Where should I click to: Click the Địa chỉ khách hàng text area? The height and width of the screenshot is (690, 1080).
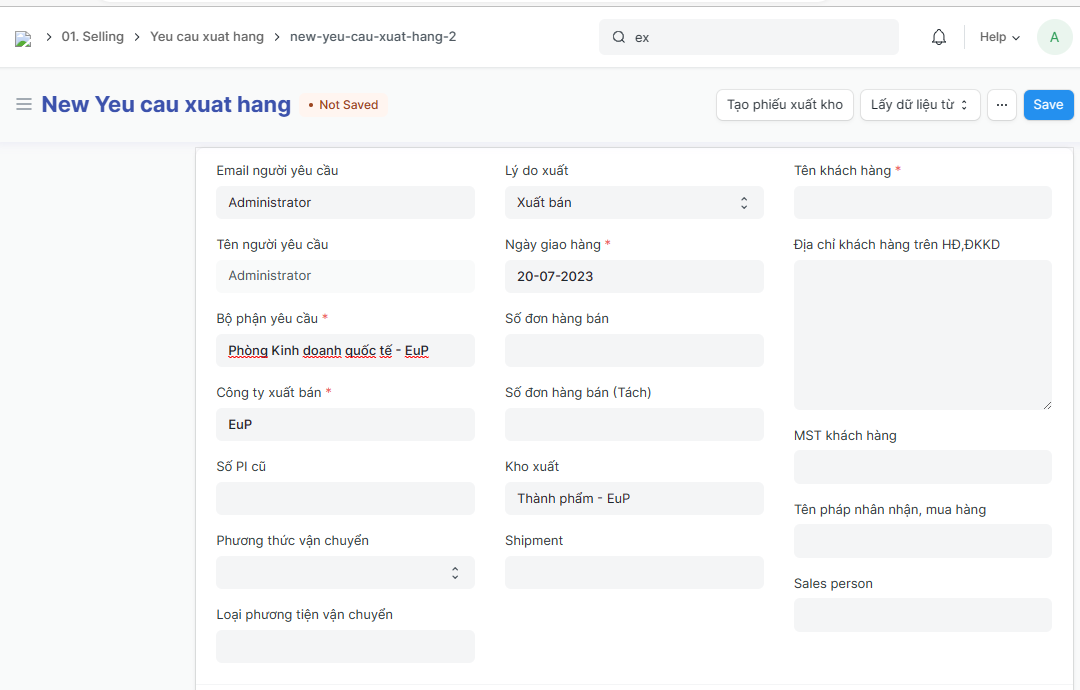pyautogui.click(x=922, y=335)
